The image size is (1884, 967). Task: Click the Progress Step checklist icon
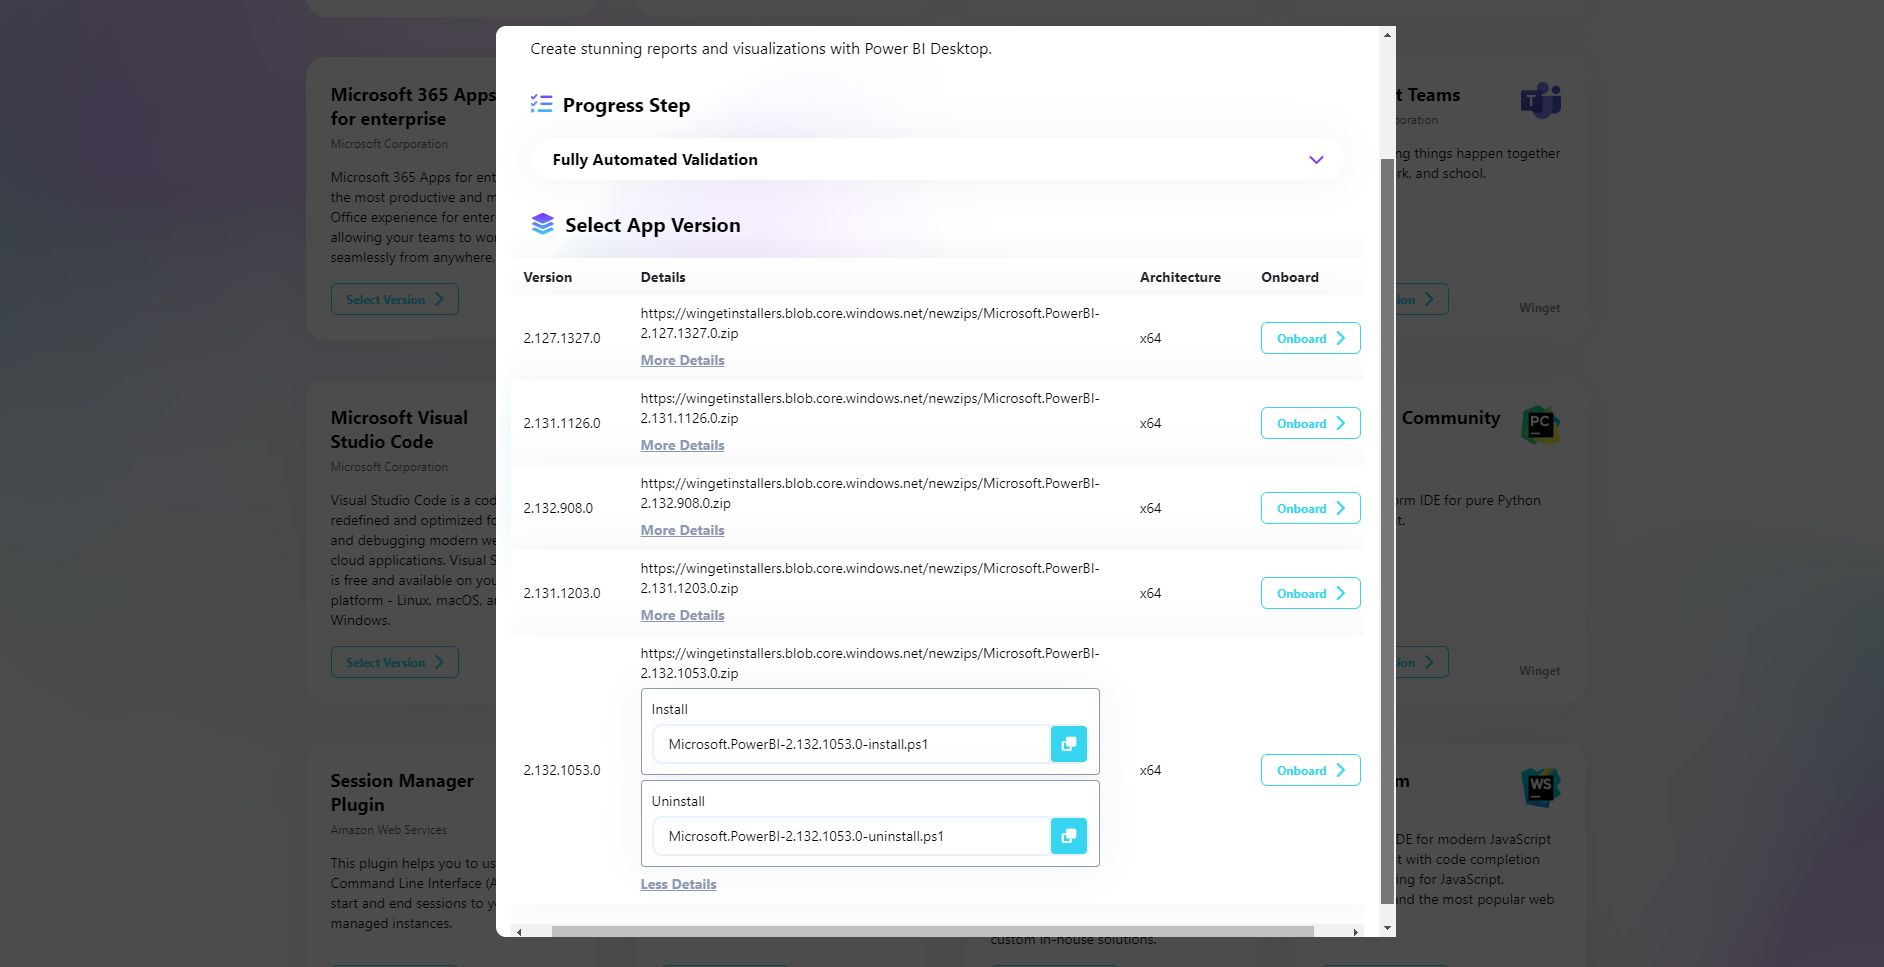(541, 104)
